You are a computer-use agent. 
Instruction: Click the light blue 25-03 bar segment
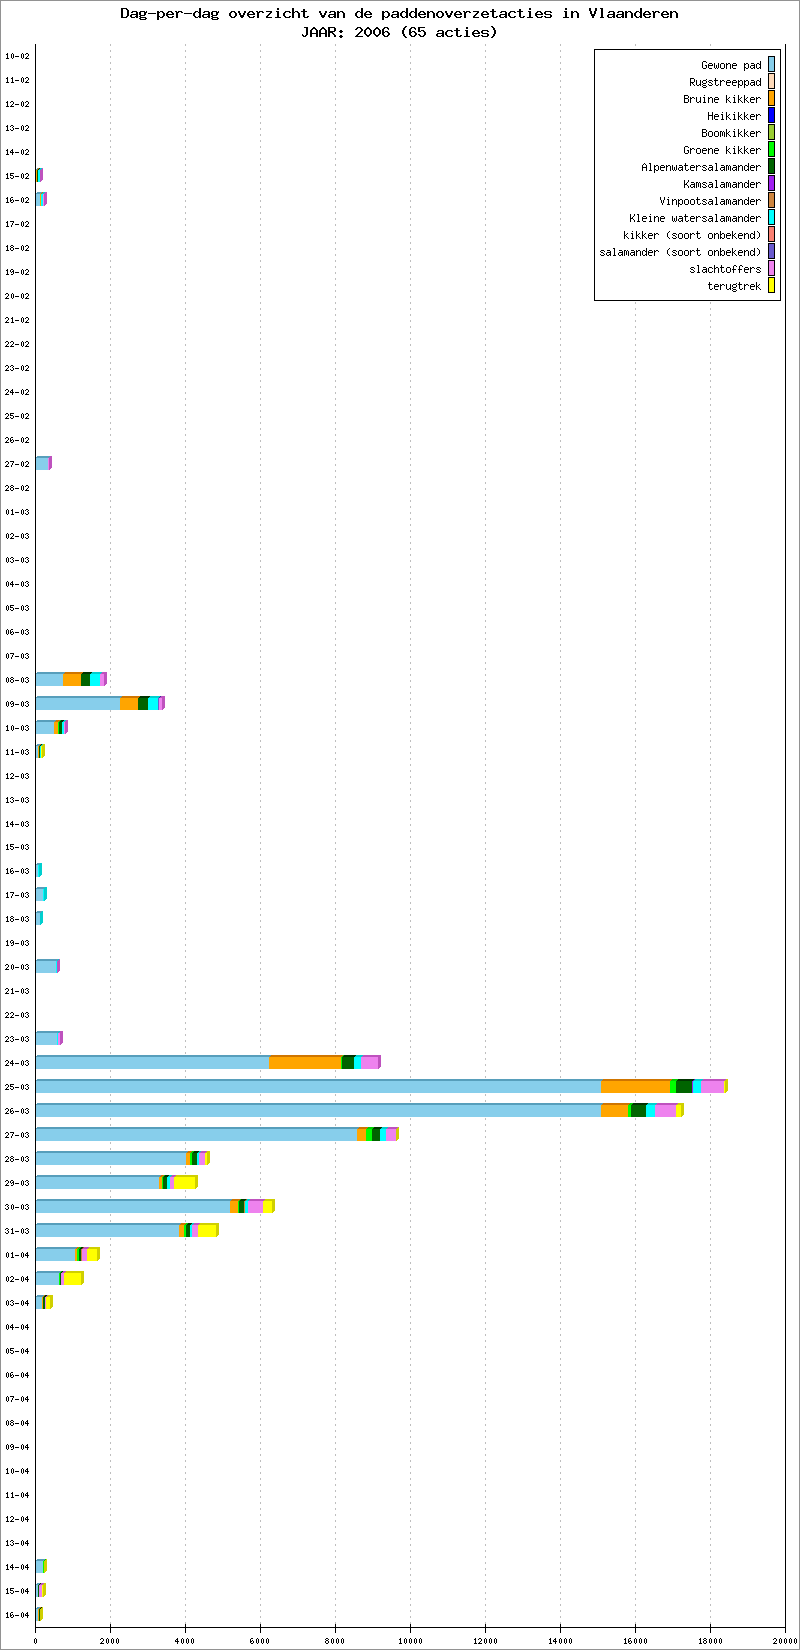pos(318,1086)
